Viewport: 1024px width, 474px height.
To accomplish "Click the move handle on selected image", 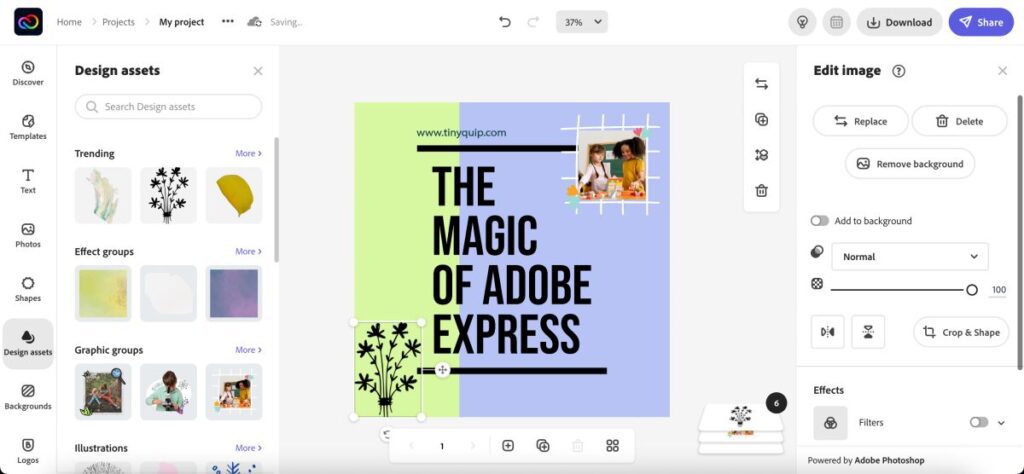I will pos(442,370).
